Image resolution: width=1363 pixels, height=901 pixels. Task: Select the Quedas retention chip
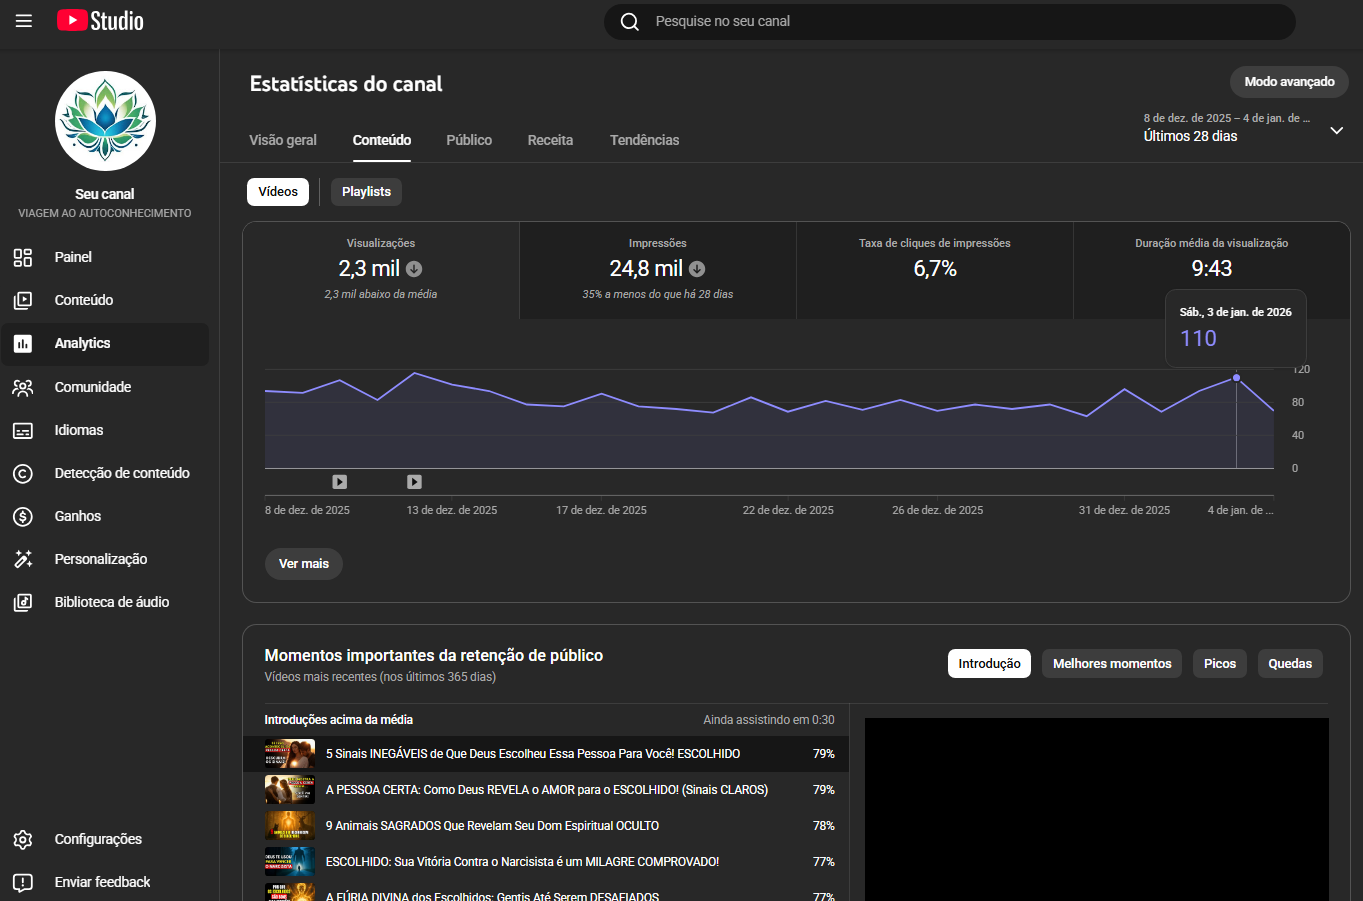pos(1290,664)
